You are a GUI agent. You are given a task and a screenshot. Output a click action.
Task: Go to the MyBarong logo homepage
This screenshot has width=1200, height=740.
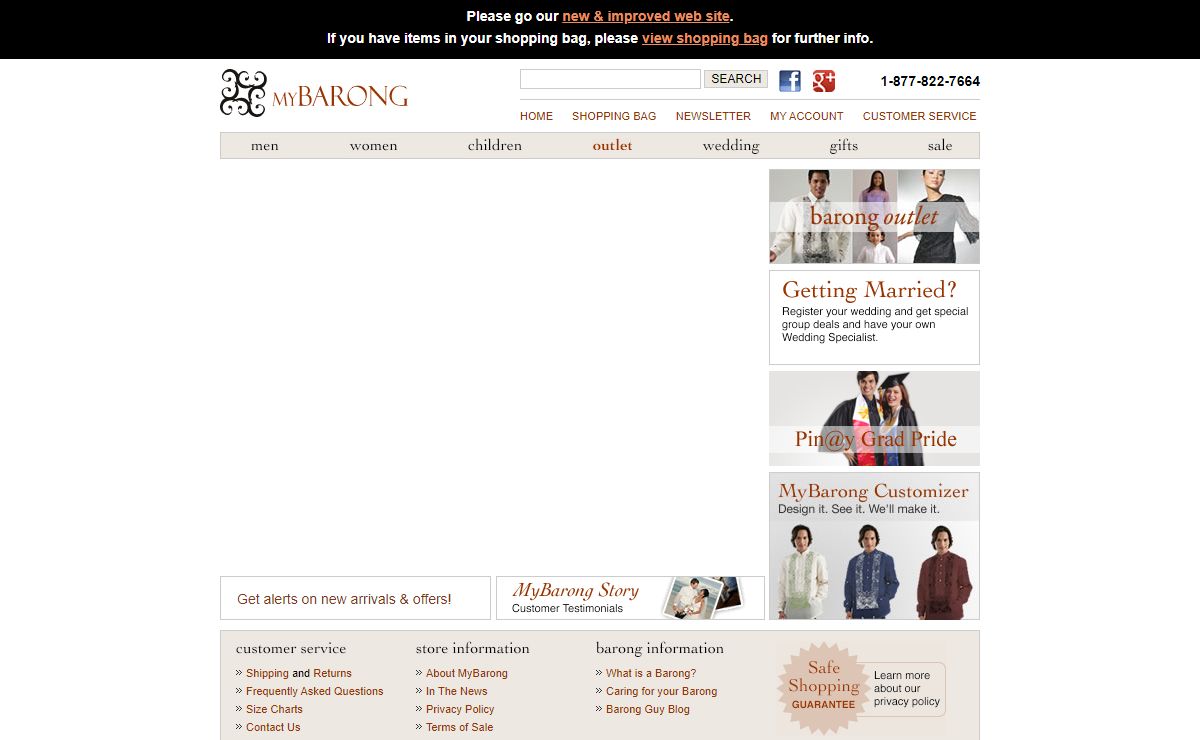point(314,93)
